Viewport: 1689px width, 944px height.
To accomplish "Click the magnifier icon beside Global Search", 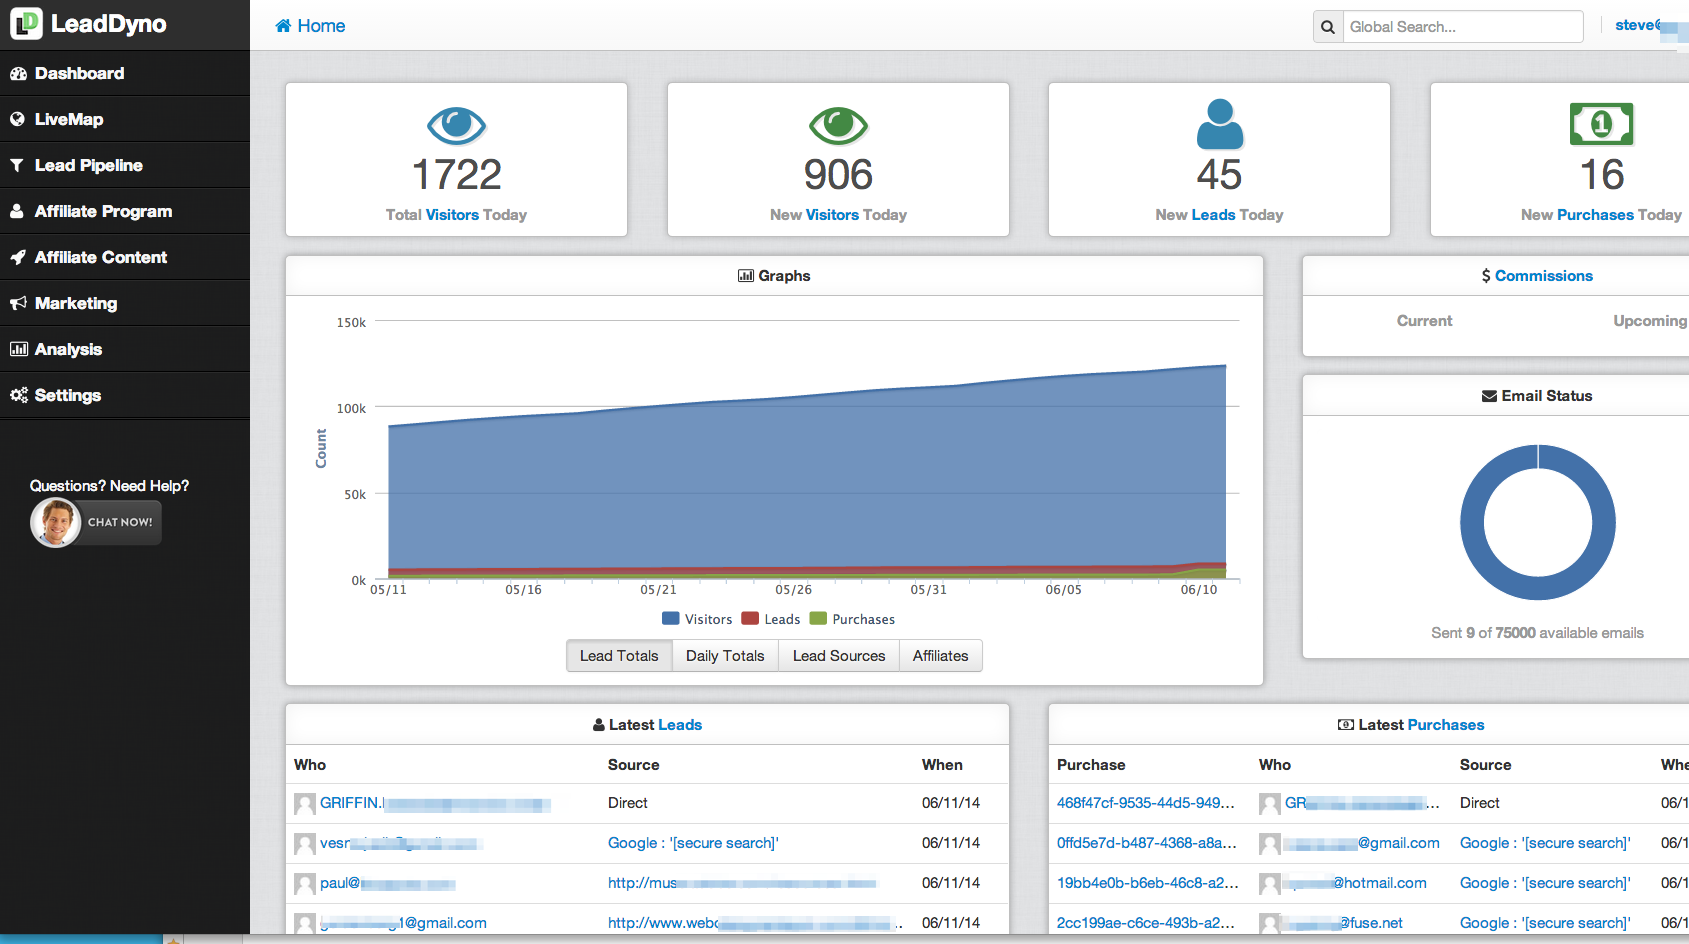I will (x=1328, y=27).
